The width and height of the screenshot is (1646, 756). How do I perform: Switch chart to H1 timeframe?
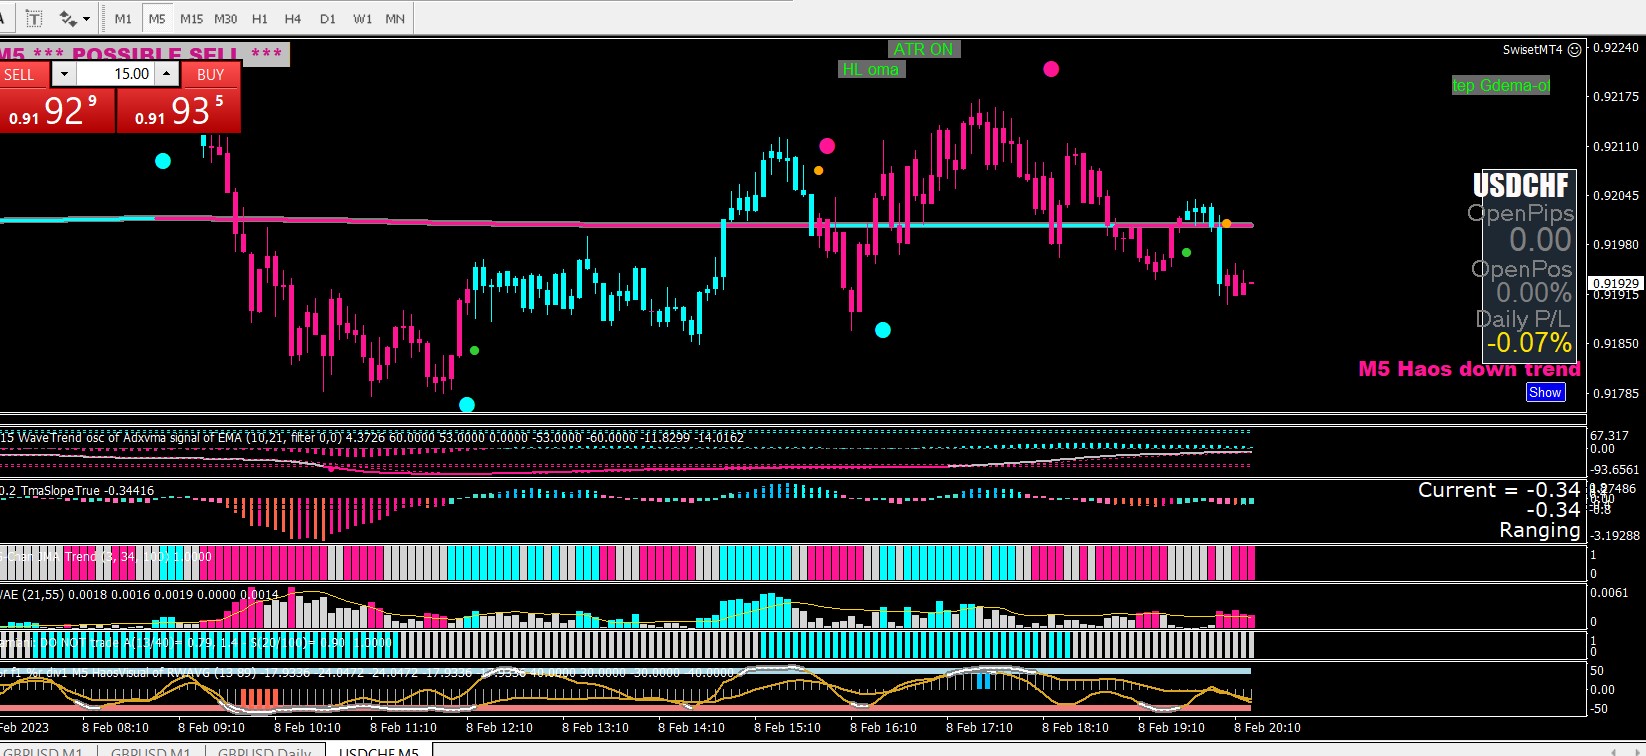(x=260, y=18)
